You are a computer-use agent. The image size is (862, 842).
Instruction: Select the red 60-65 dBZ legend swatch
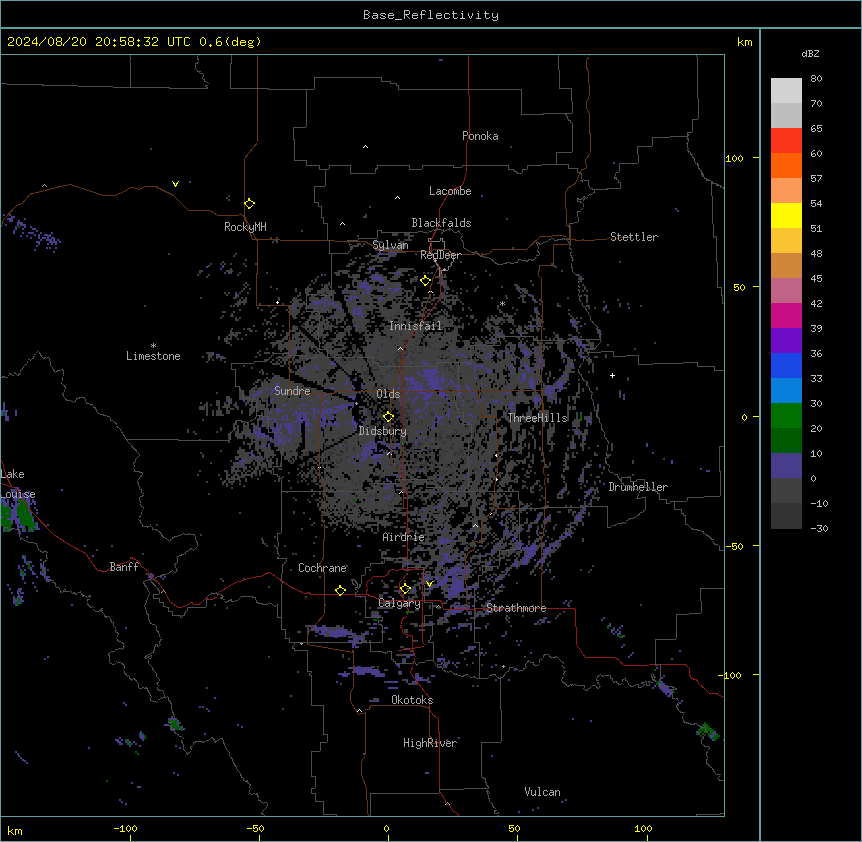click(786, 141)
